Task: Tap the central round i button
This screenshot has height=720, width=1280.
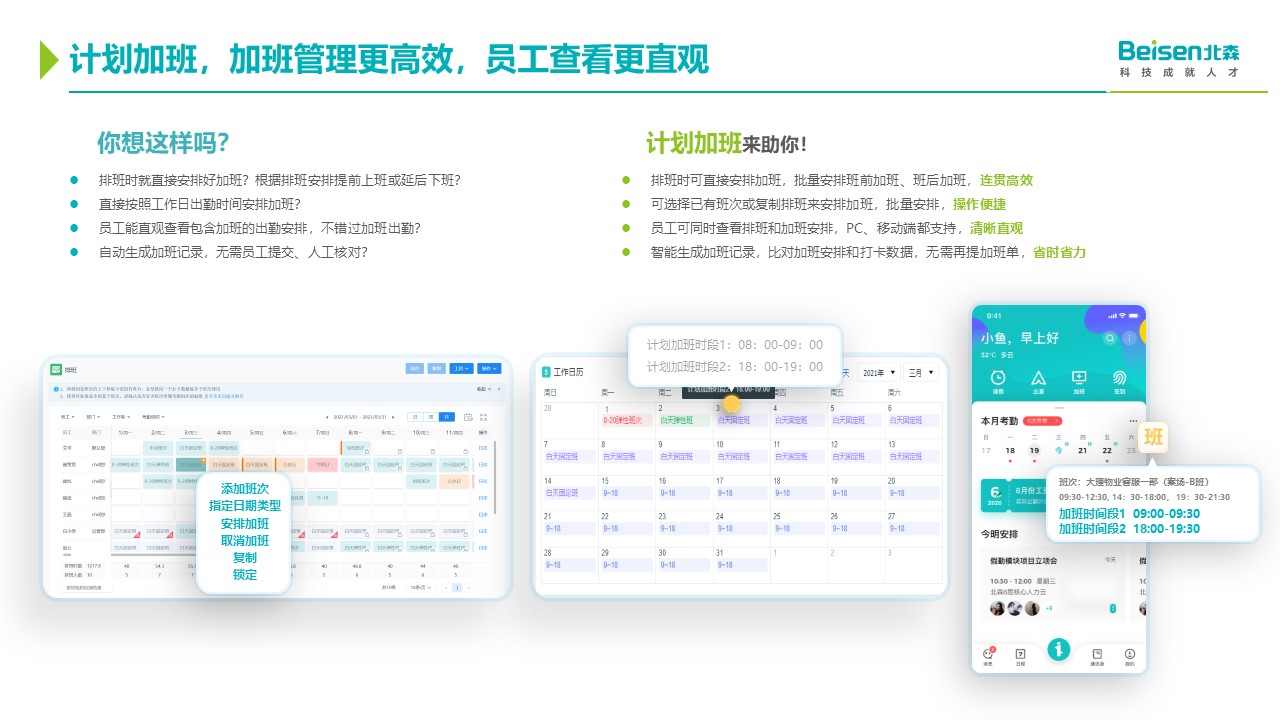Action: click(x=1058, y=648)
